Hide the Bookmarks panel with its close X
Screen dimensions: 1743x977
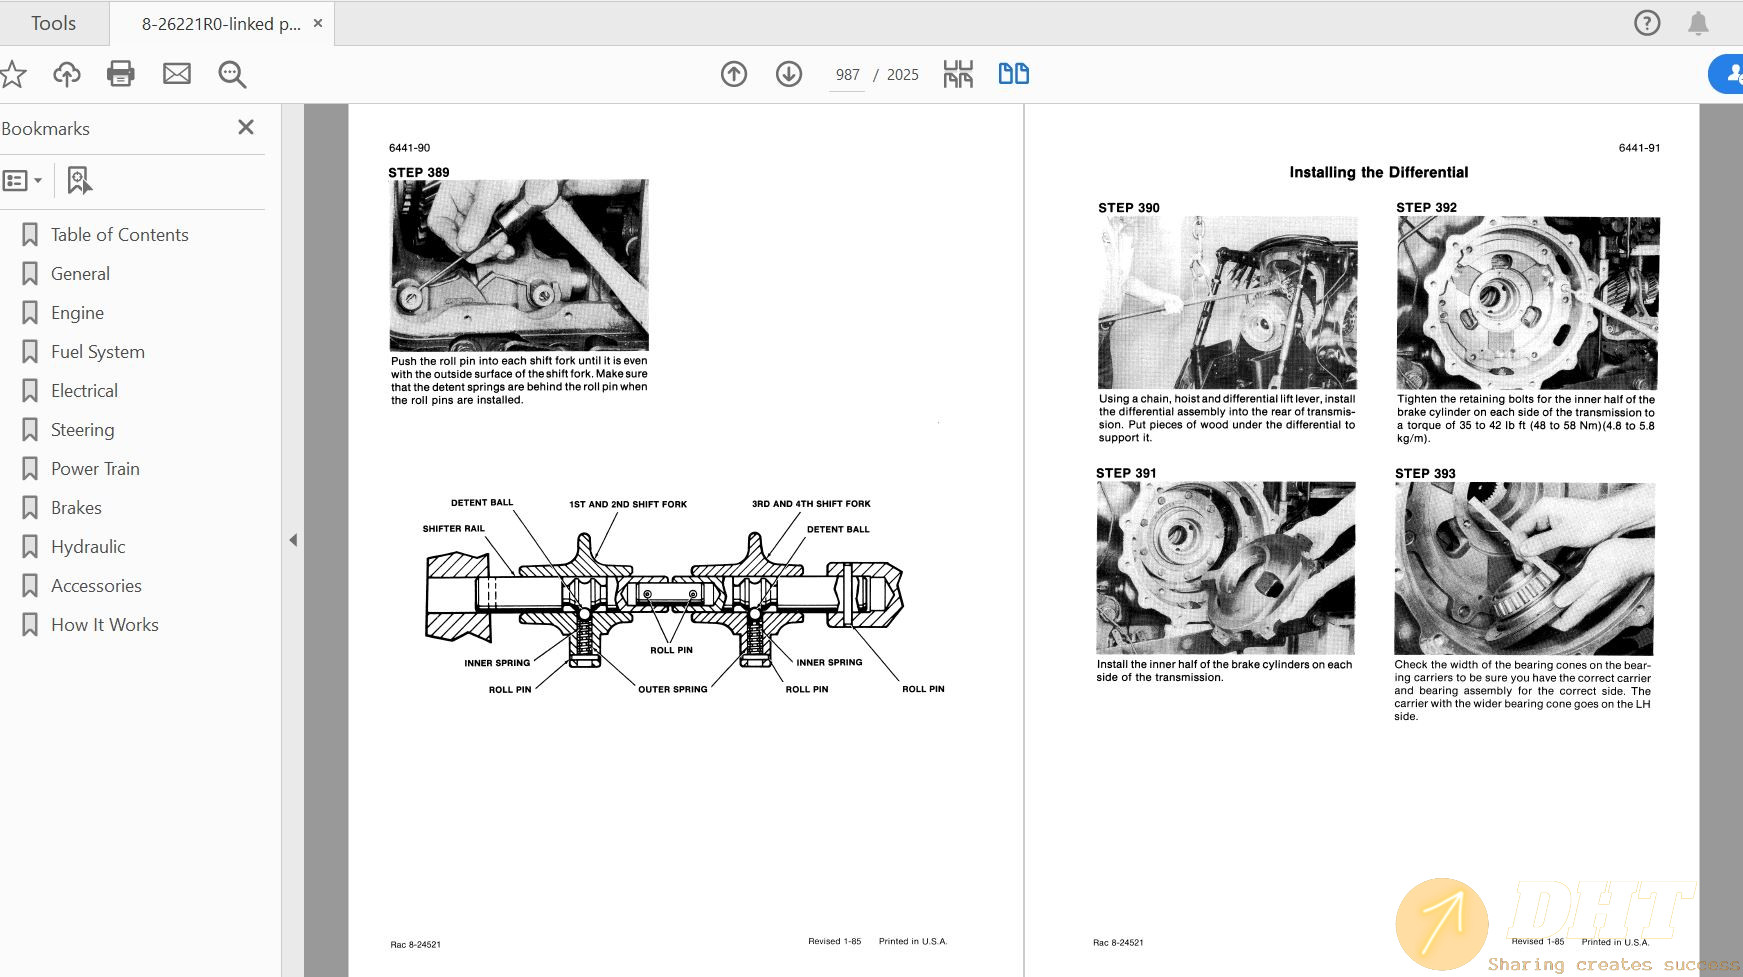[245, 127]
